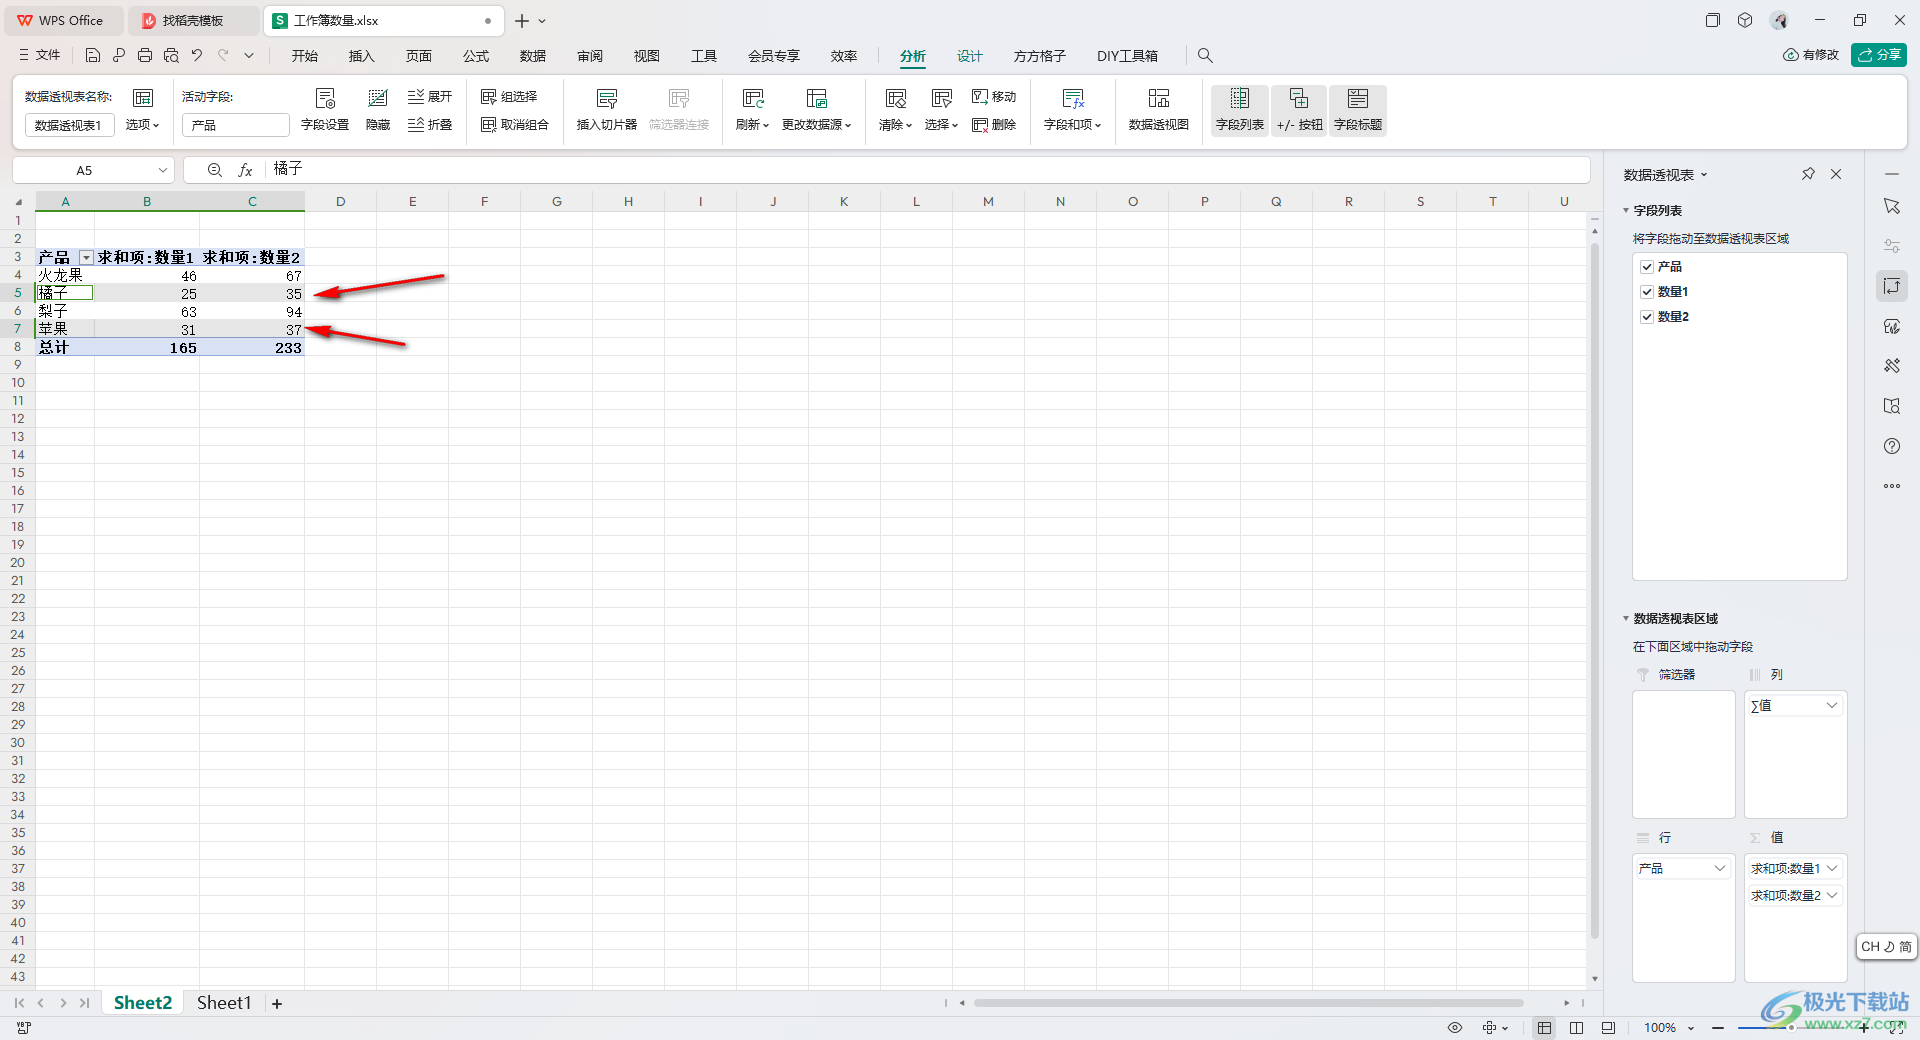Collapse the 字段列表 section
1920x1040 pixels.
pyautogui.click(x=1626, y=211)
